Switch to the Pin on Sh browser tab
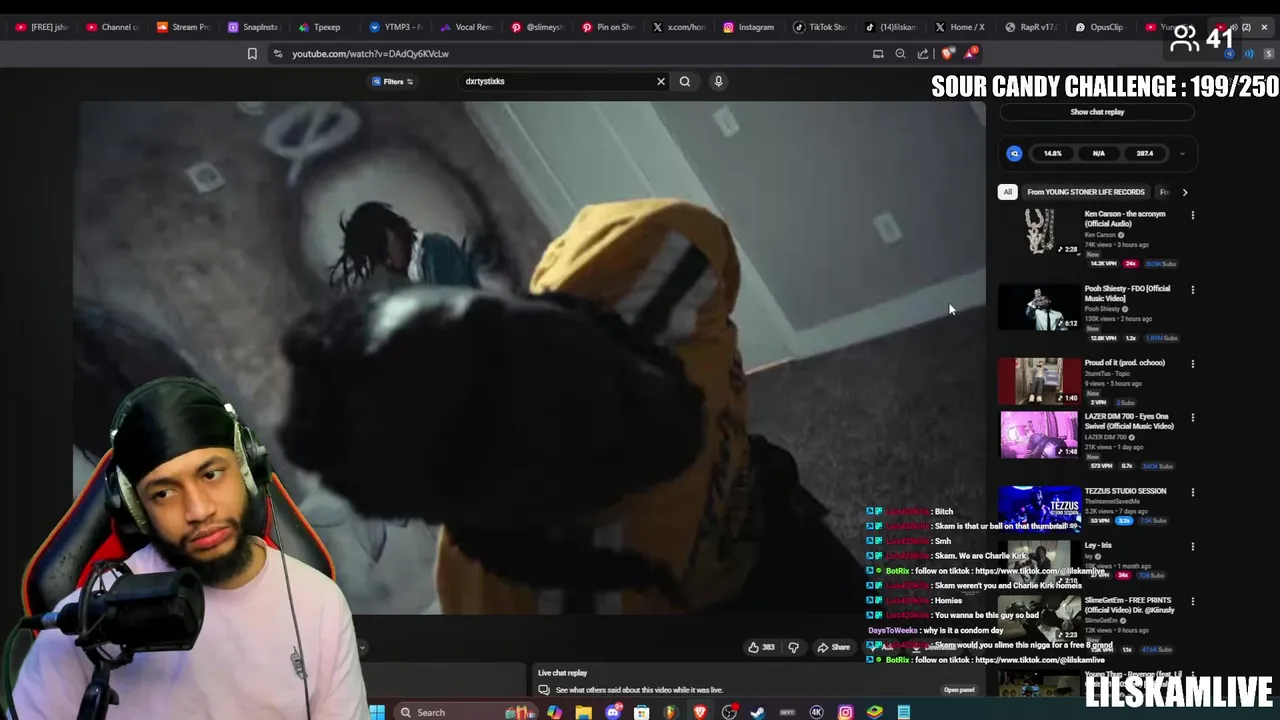 [608, 27]
